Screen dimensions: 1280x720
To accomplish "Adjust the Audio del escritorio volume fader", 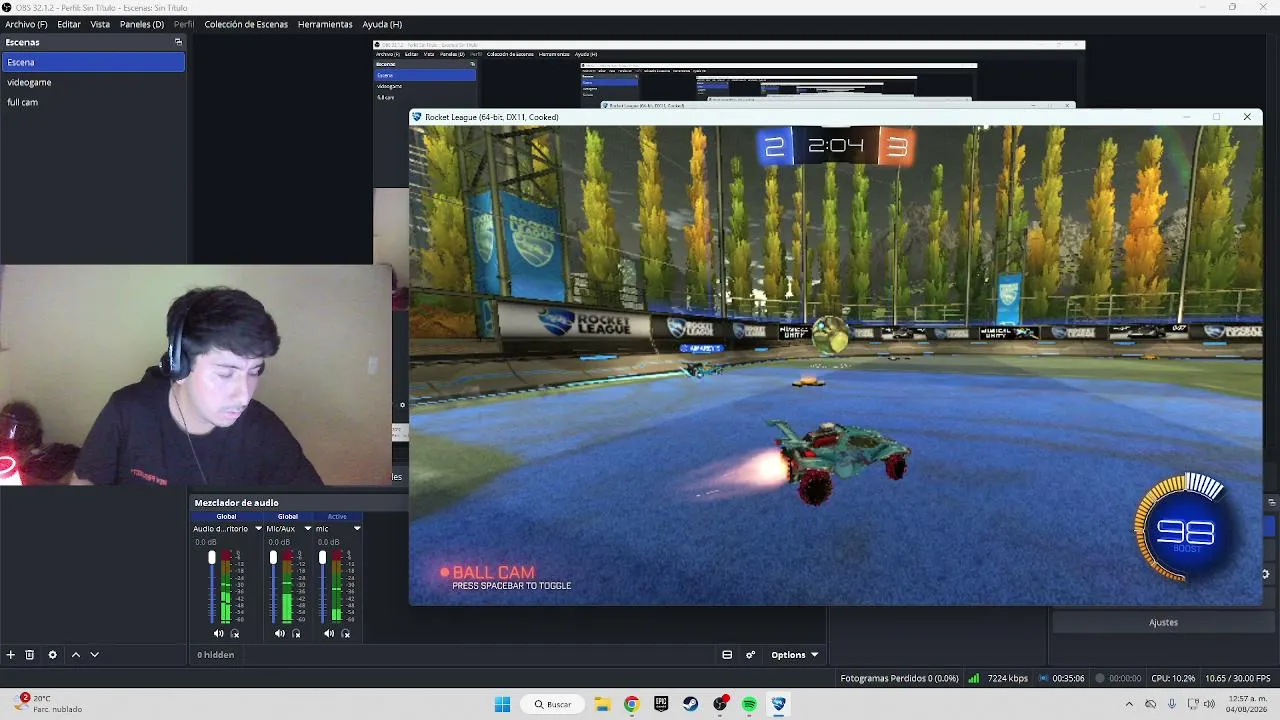I will [x=212, y=557].
